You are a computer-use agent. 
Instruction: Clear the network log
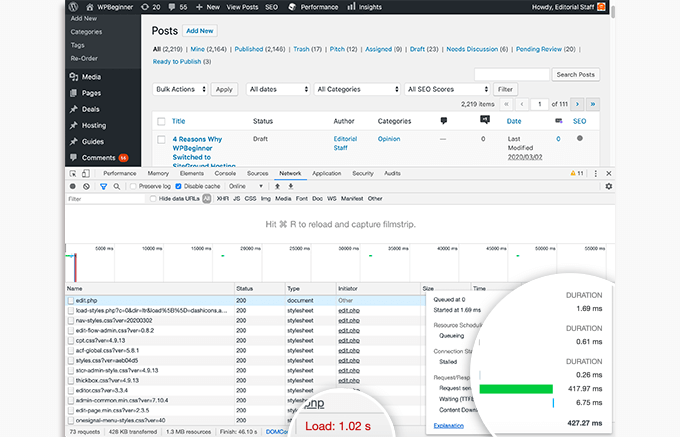(x=87, y=186)
